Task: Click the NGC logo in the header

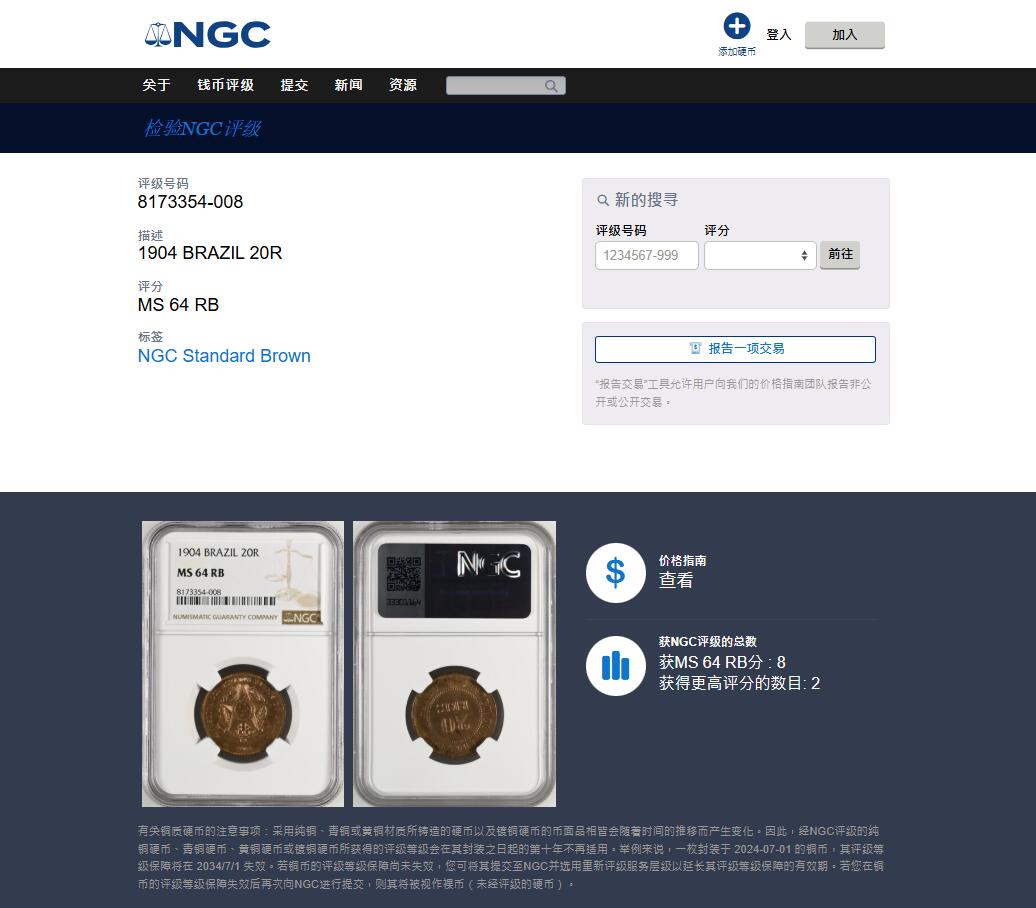Action: coord(207,34)
